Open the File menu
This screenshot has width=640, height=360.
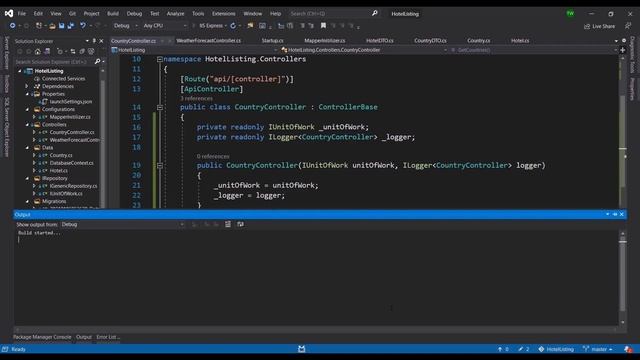tap(22, 13)
